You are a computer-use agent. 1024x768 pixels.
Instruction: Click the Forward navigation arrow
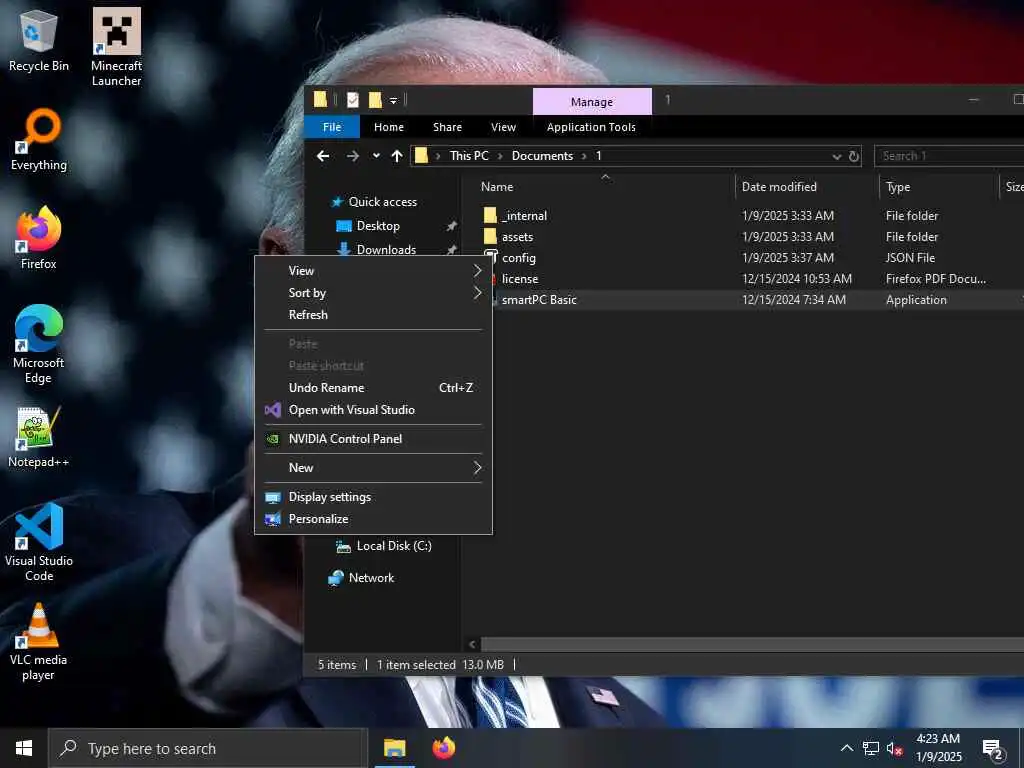(x=353, y=156)
